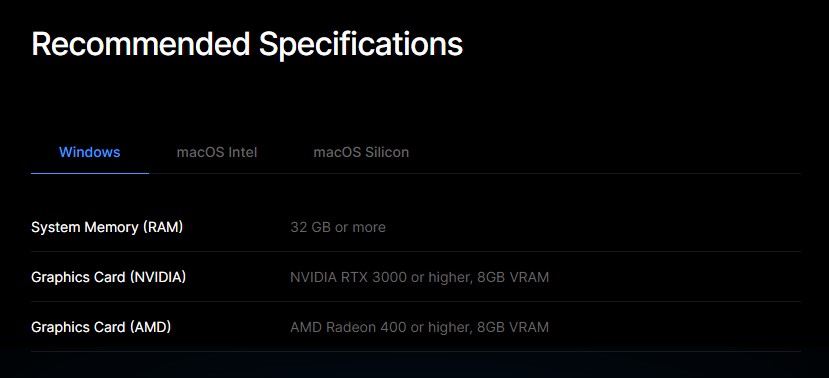Image resolution: width=829 pixels, height=378 pixels.
Task: Select the Graphics Card (AMD) label
Action: (x=101, y=327)
